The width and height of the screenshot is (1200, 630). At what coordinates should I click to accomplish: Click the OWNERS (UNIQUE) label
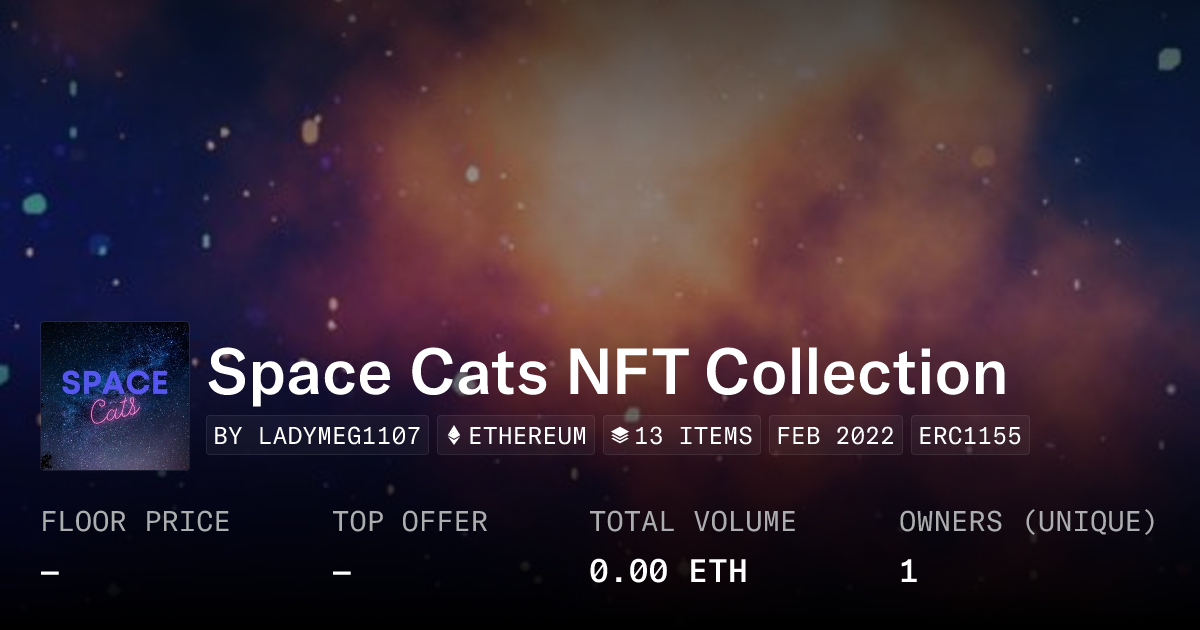pos(1027,521)
